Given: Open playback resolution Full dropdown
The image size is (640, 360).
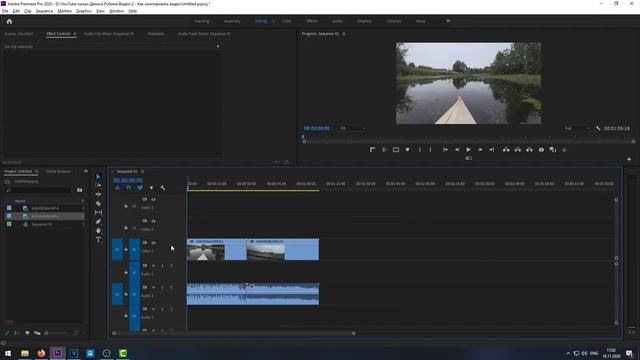Looking at the screenshot, I should 577,128.
